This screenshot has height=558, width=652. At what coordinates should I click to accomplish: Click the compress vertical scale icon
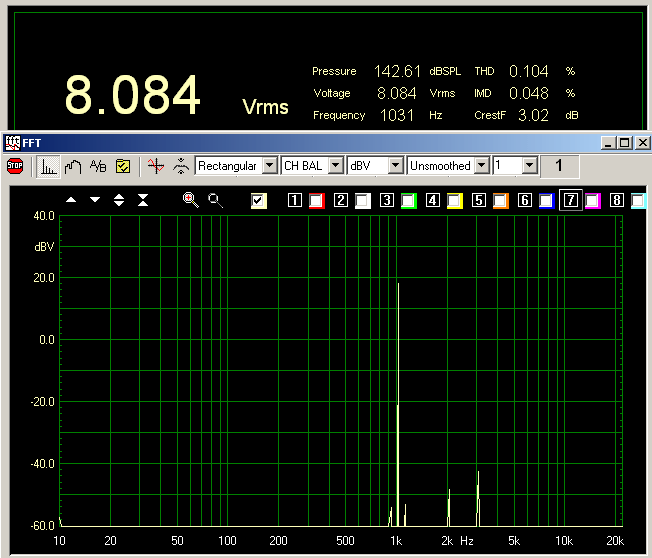[x=143, y=200]
